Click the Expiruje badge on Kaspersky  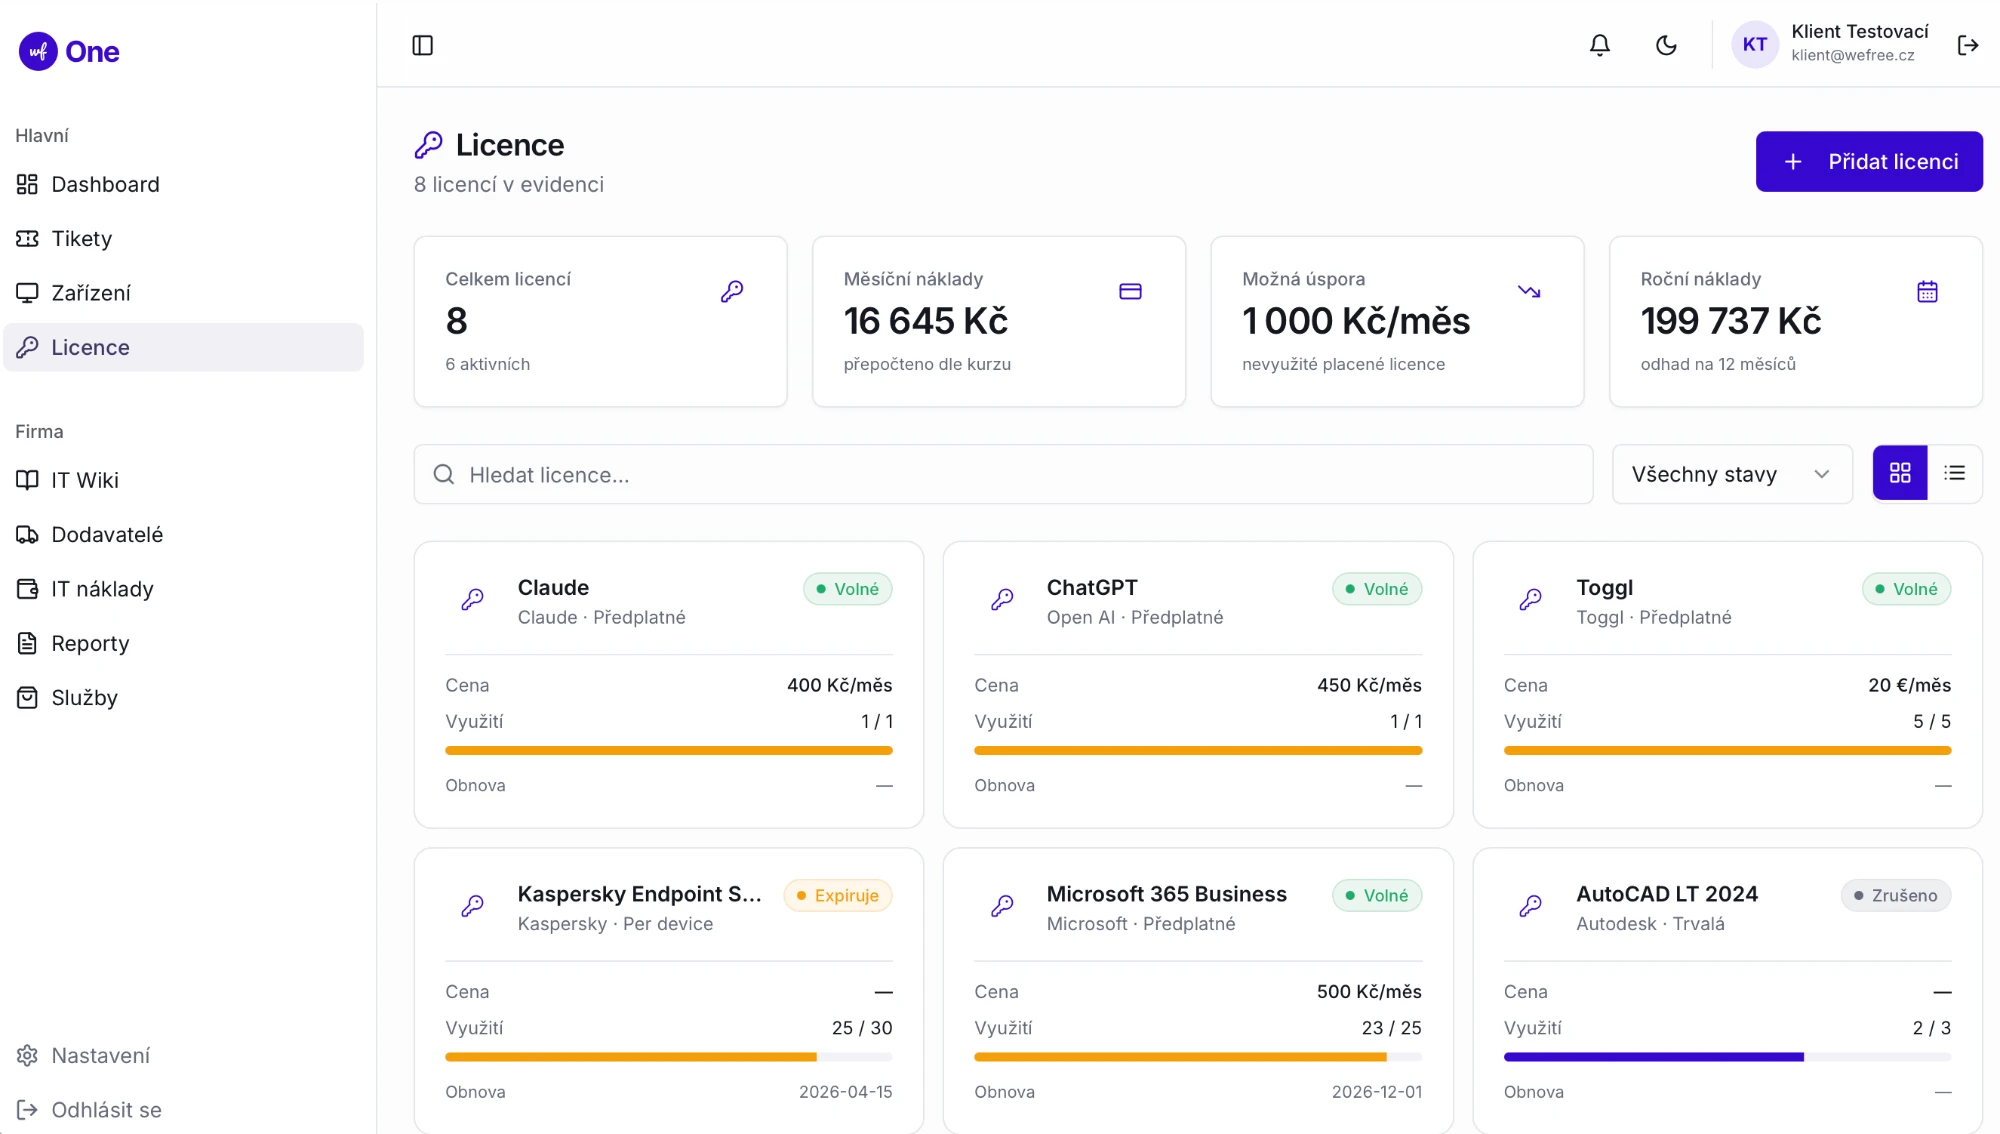click(x=838, y=895)
